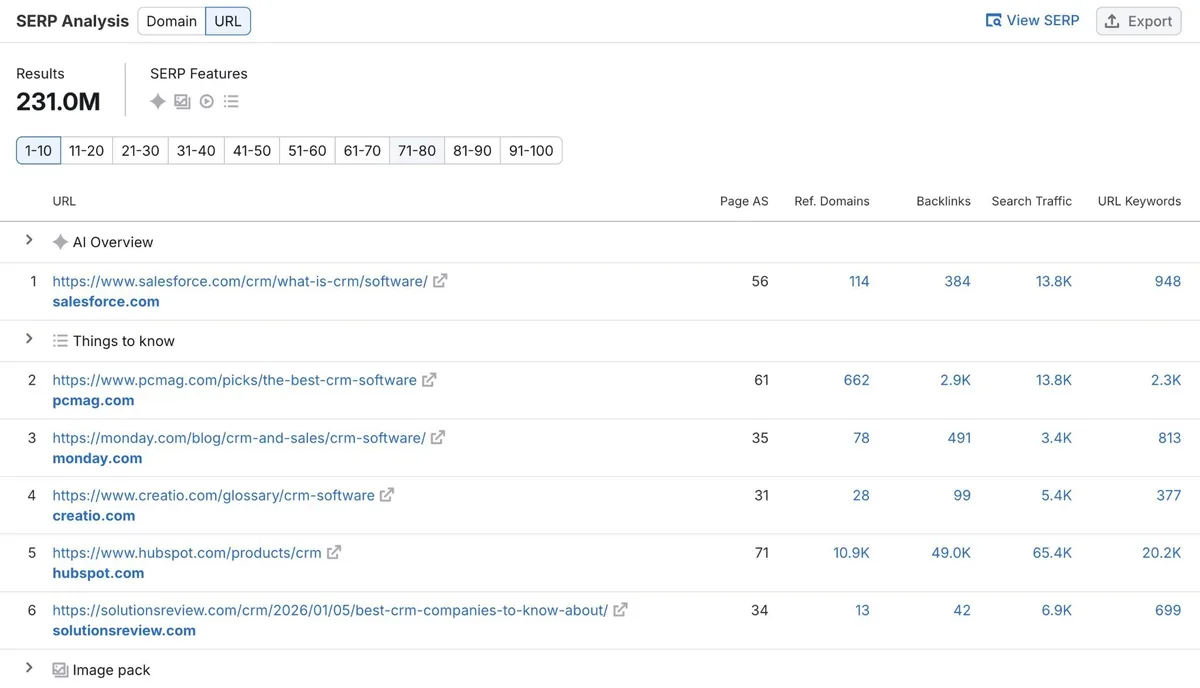Click list icon in Things to know row
Image resolution: width=1200 pixels, height=688 pixels.
point(60,341)
